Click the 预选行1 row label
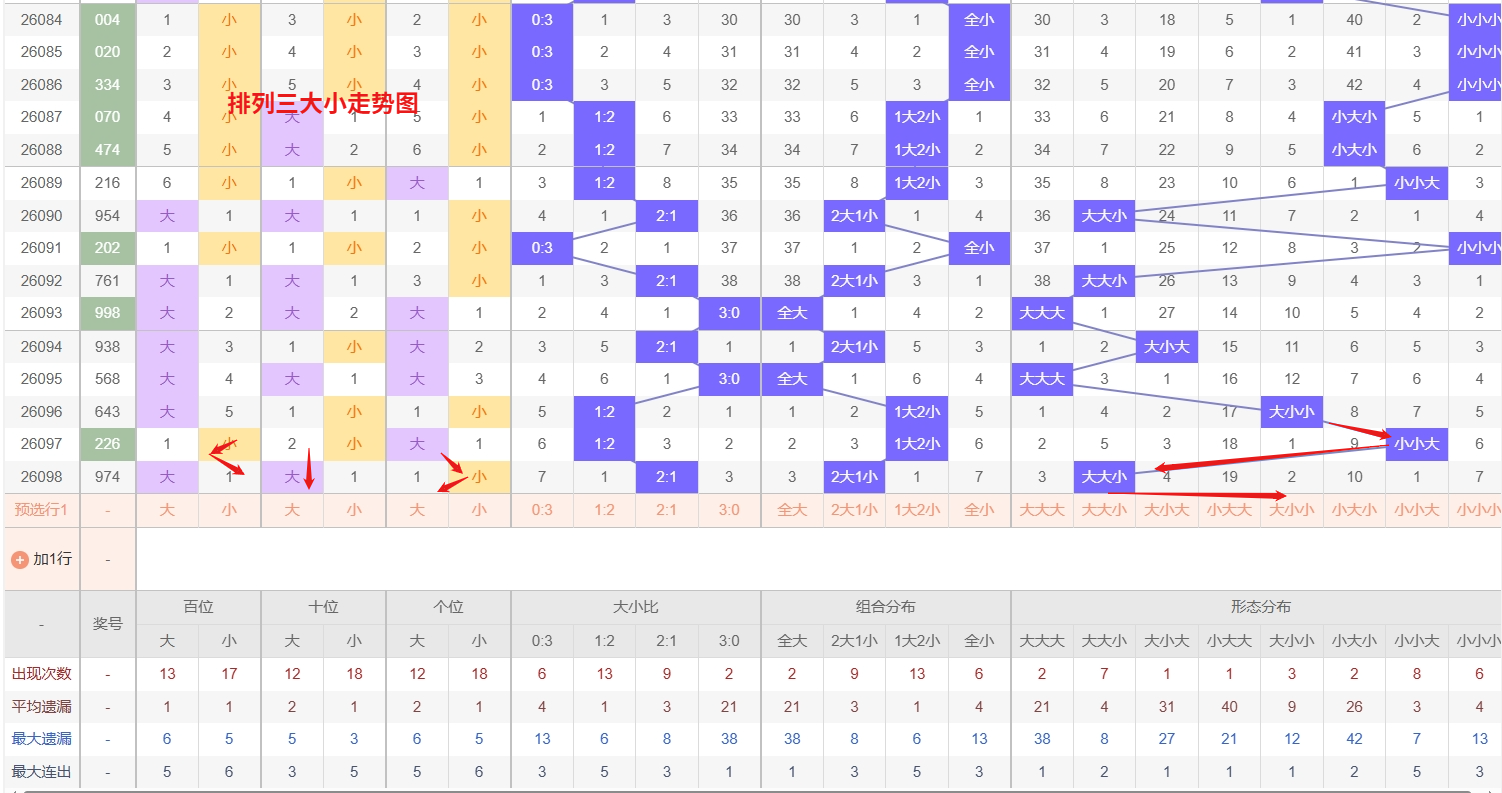Viewport: 1502px width, 793px height. point(41,510)
